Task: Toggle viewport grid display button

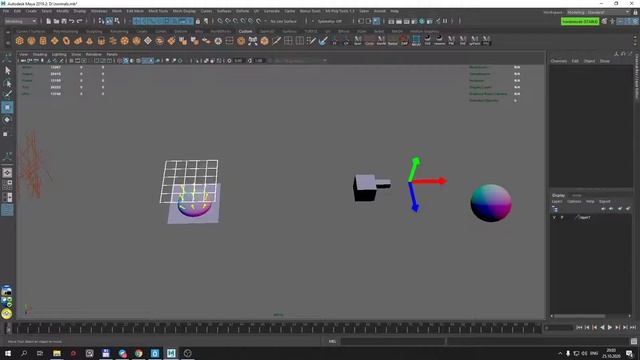Action: (x=71, y=61)
